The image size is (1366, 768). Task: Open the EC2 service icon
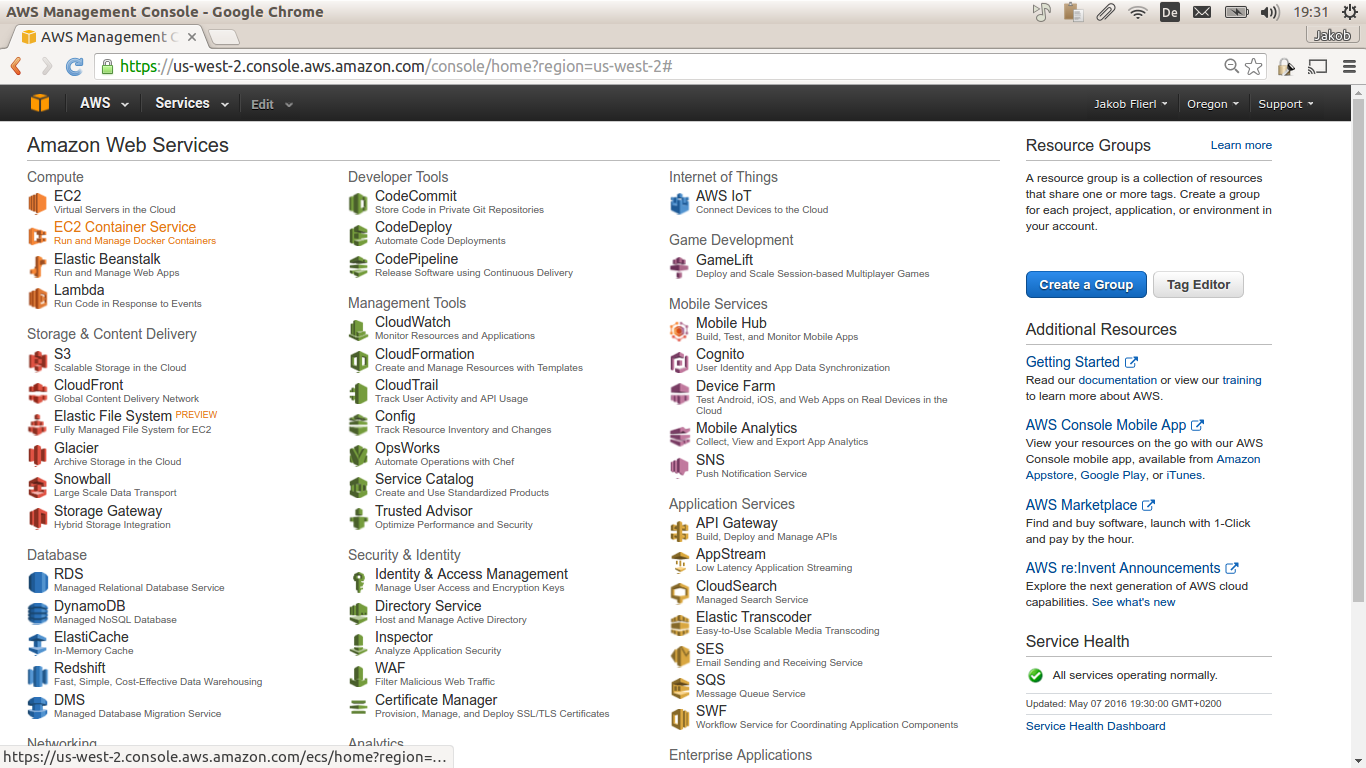(x=37, y=203)
